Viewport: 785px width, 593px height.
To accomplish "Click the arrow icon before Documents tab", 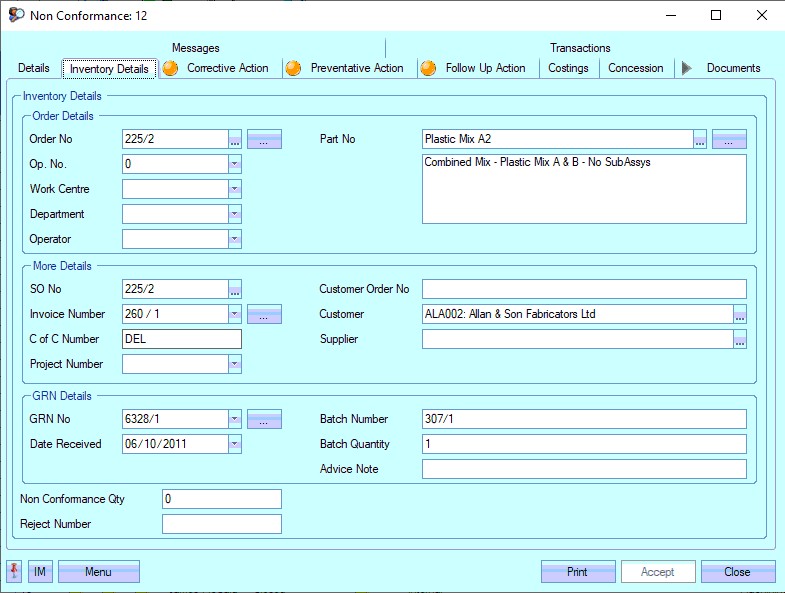I will [687, 68].
